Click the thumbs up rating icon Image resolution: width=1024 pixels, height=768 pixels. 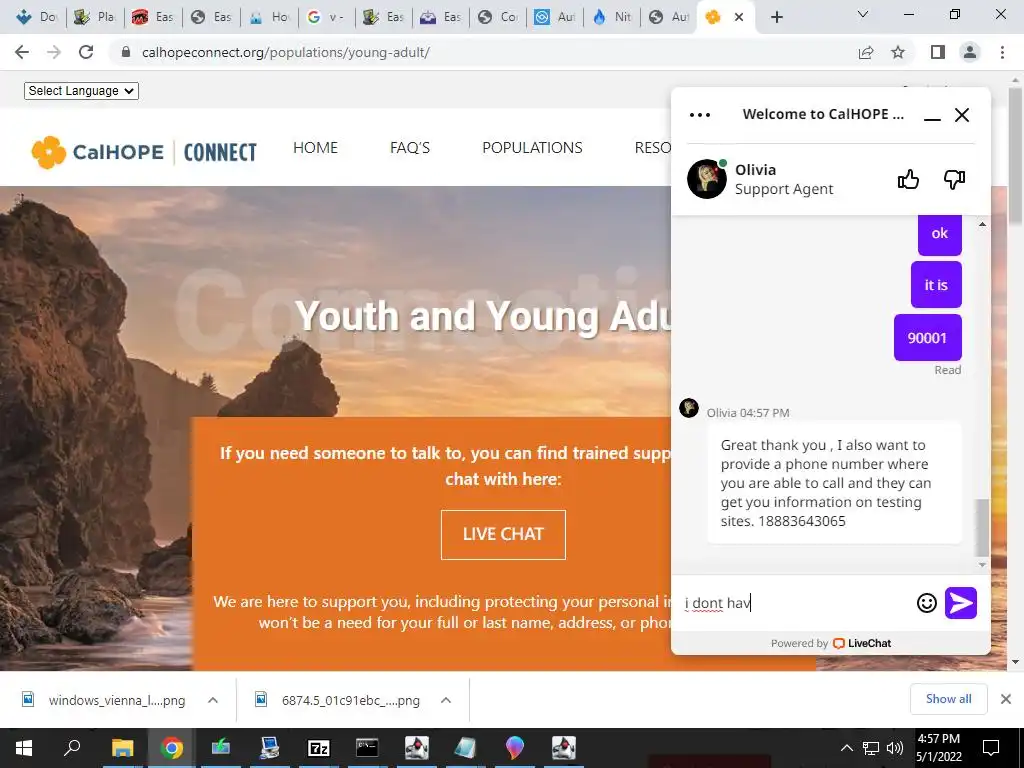(908, 179)
